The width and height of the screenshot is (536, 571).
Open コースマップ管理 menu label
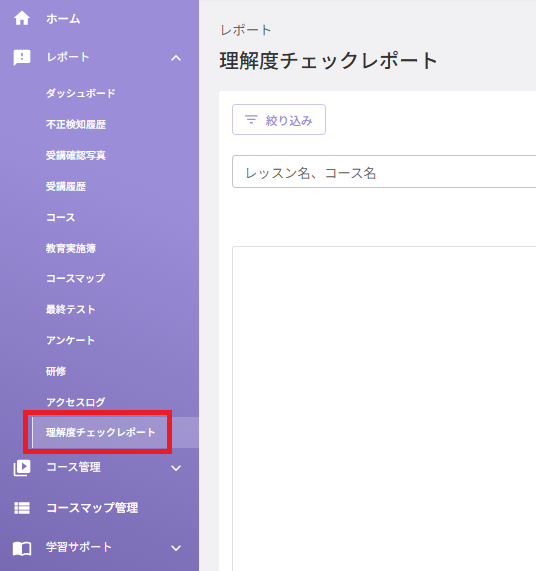coord(92,508)
